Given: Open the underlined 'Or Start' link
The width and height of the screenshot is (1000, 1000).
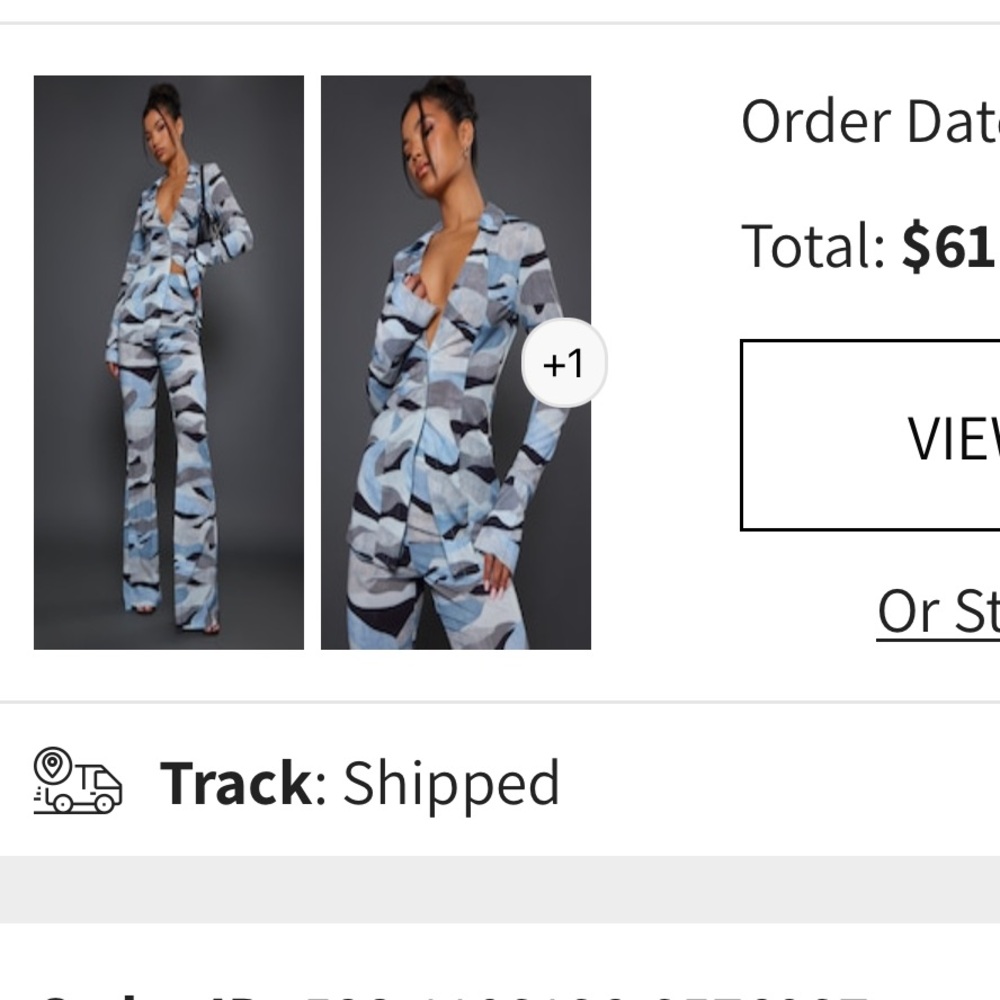Looking at the screenshot, I should point(940,610).
